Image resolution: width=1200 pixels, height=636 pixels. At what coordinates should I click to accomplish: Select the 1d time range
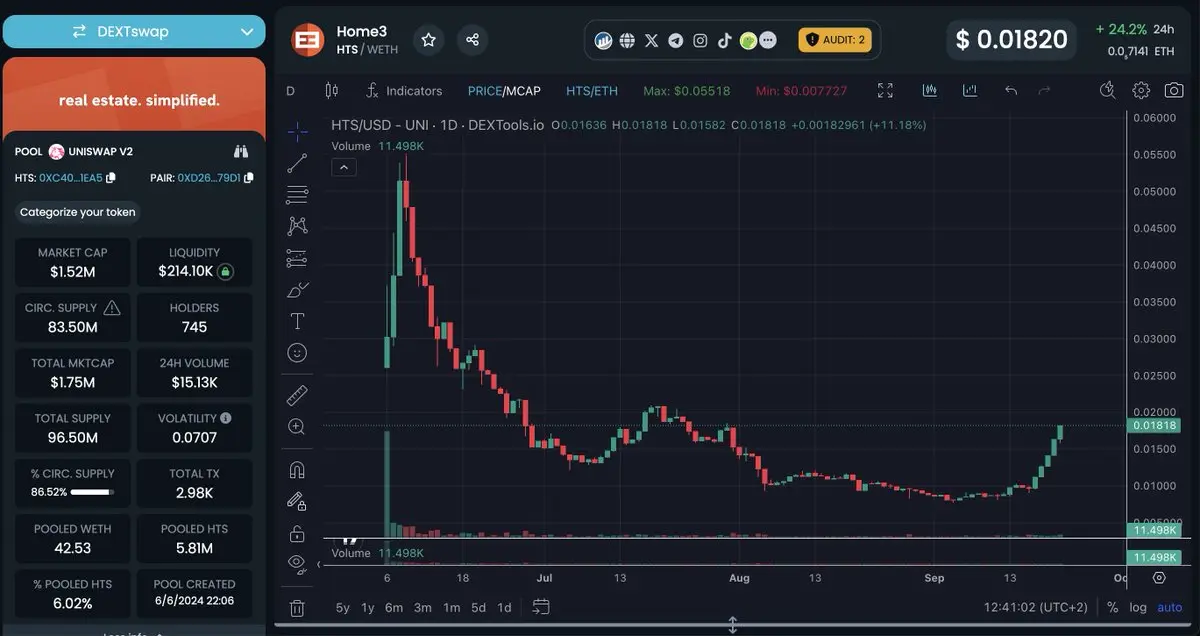tap(505, 607)
